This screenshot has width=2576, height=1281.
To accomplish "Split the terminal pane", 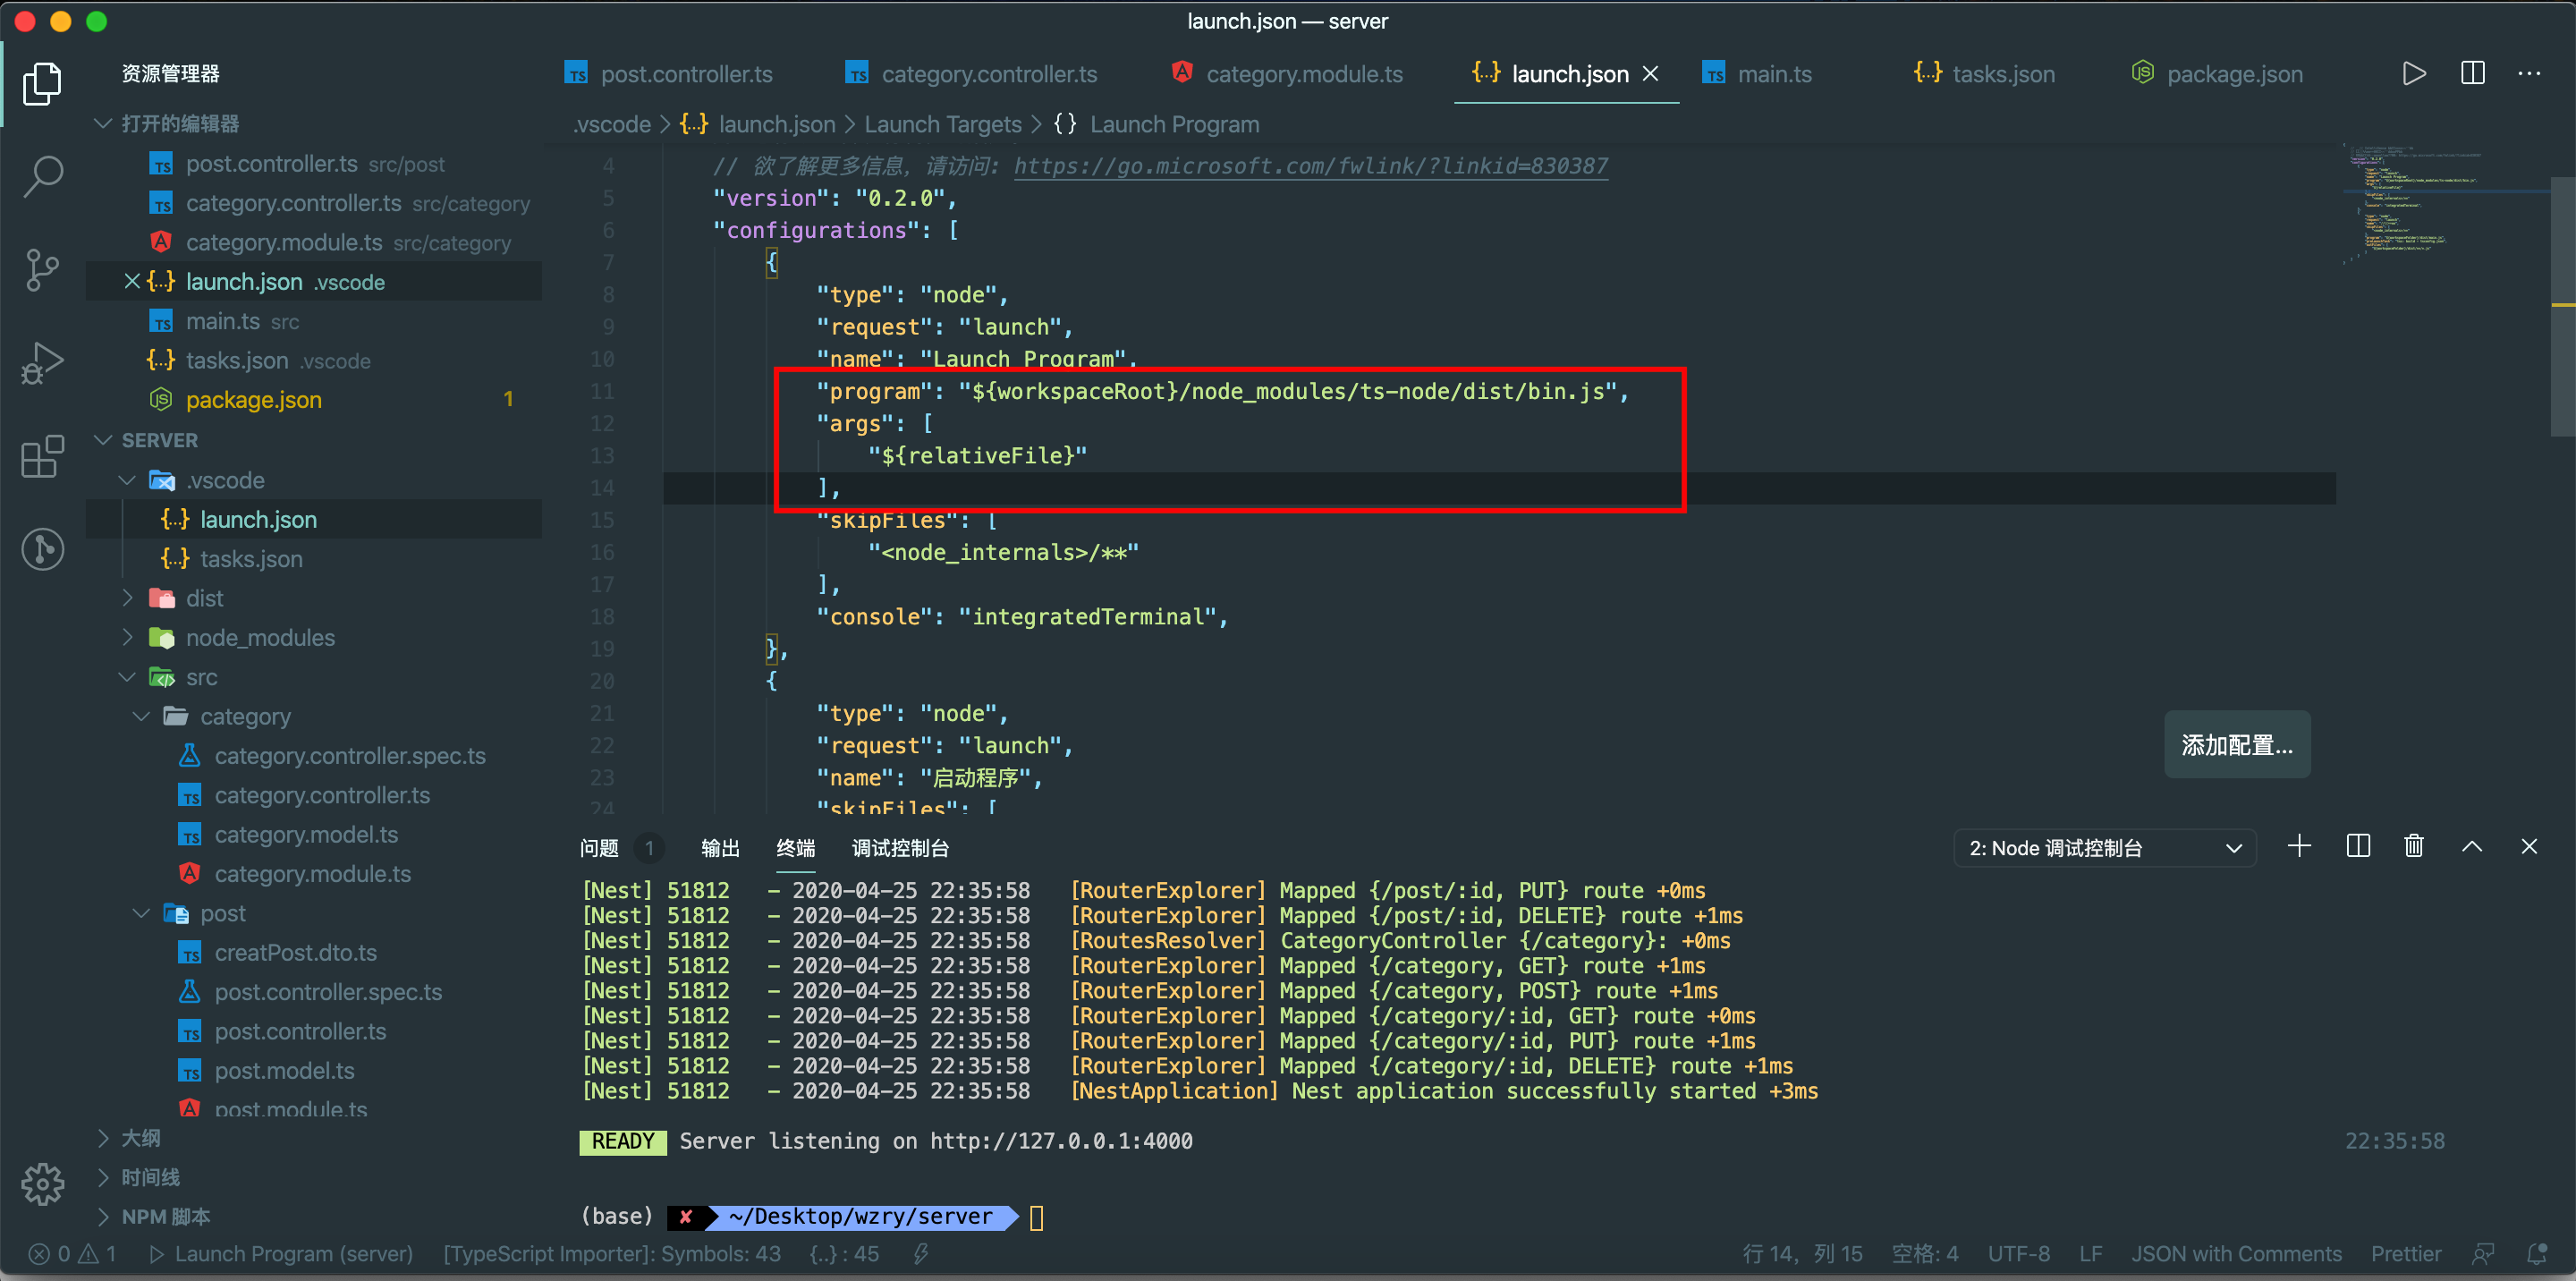I will pos(2358,846).
